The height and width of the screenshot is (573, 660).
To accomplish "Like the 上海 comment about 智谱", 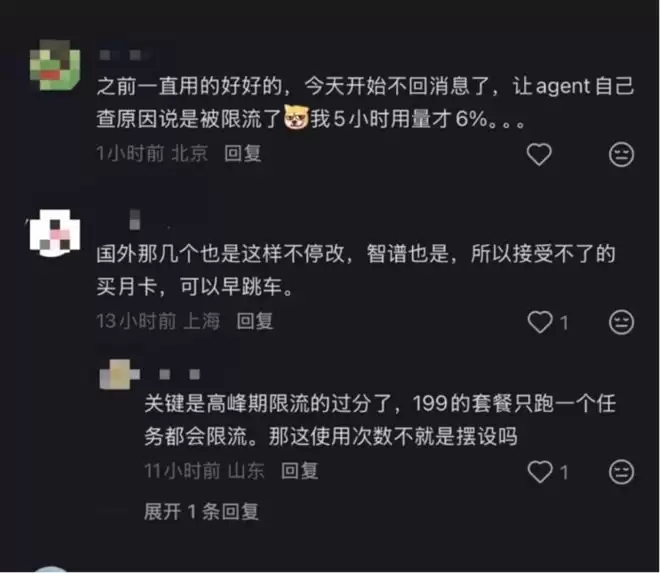I will [540, 322].
